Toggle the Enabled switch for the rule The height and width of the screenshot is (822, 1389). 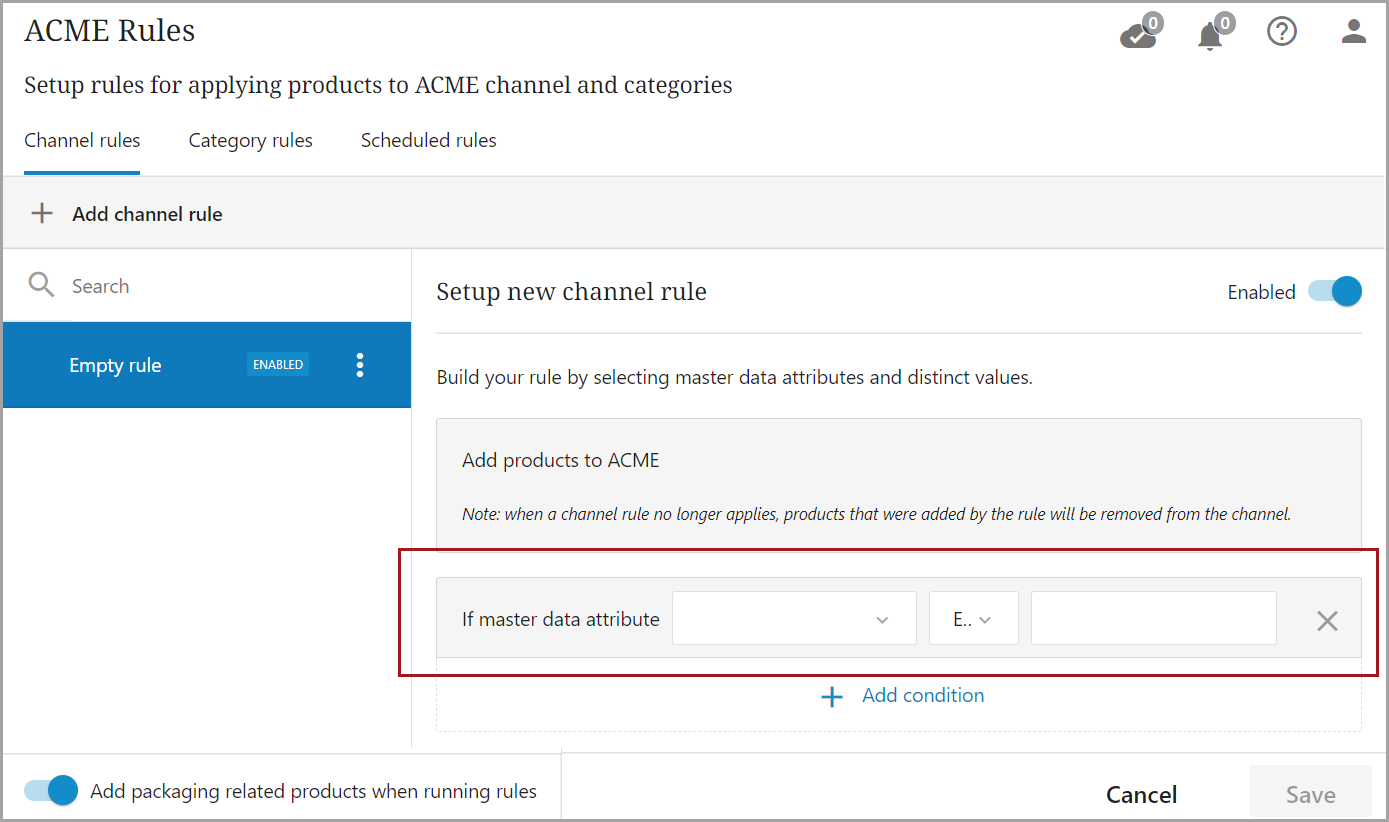tap(1335, 292)
